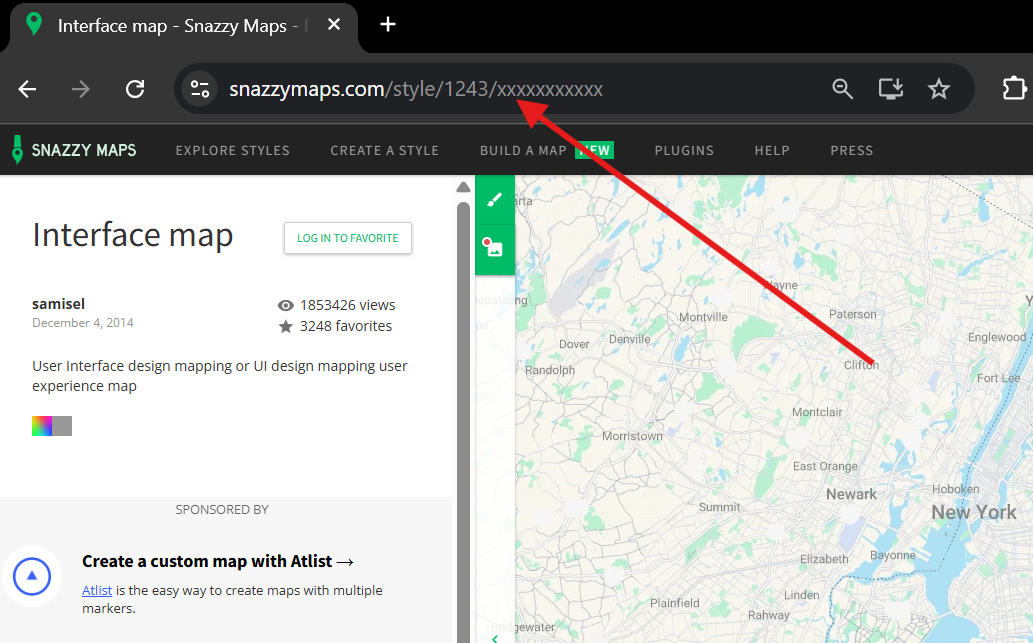Viewport: 1033px width, 643px height.
Task: Close the Interface map browser tab
Action: coord(334,24)
